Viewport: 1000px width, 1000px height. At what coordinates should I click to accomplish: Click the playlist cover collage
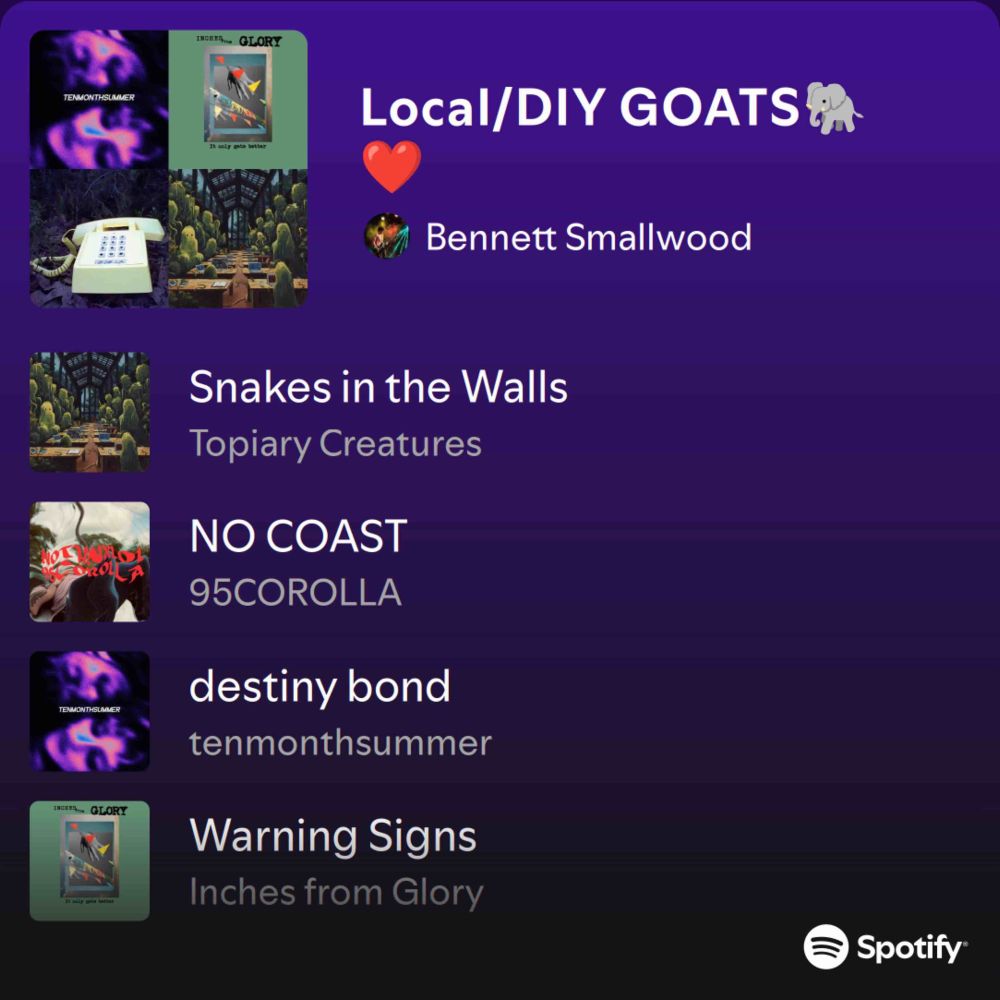[x=169, y=169]
